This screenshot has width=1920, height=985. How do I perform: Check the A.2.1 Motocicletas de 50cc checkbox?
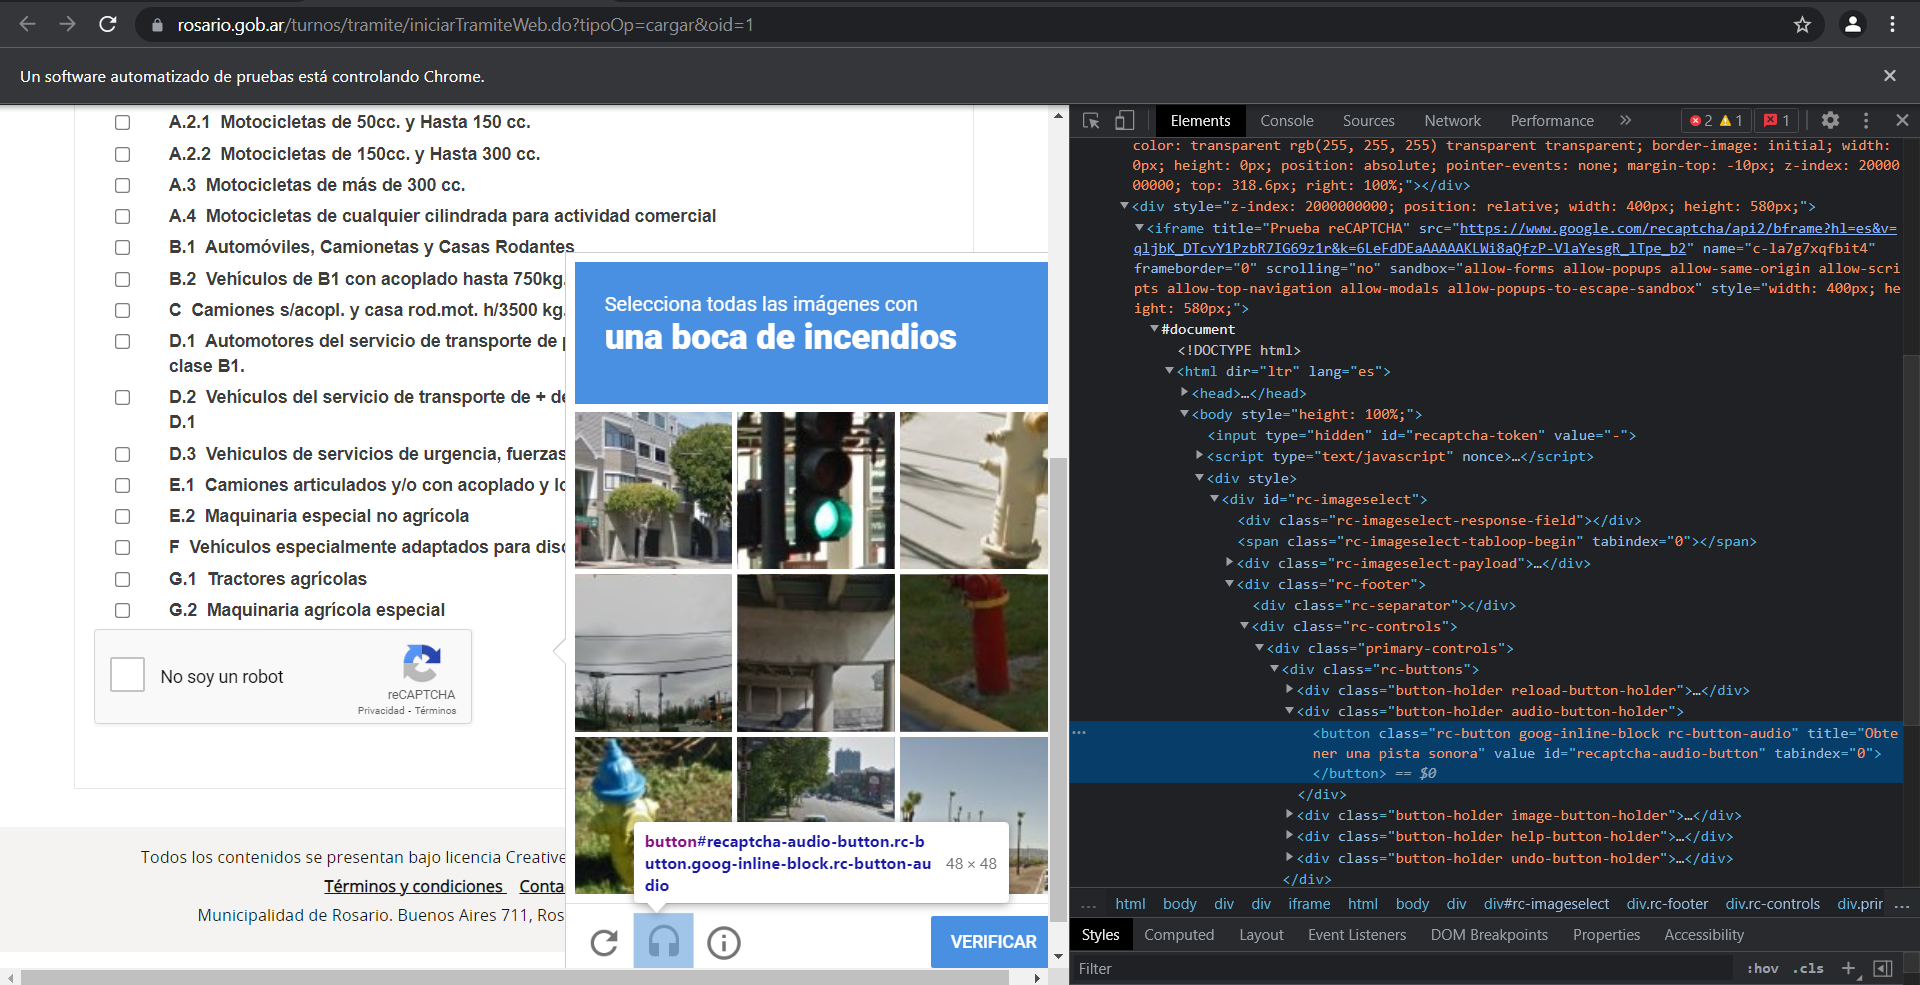coord(123,122)
